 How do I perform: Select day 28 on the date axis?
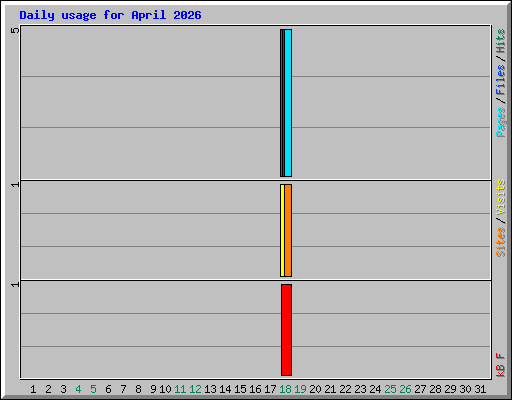[435, 389]
